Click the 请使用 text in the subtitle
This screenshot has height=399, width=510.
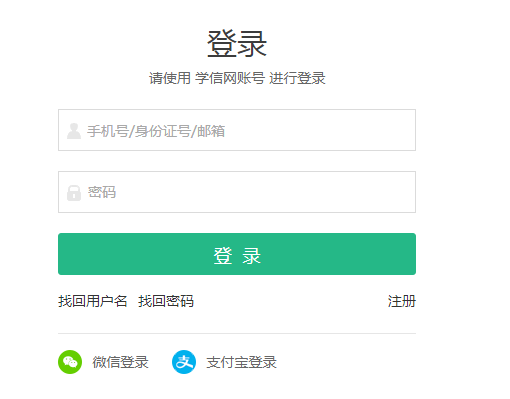pos(170,78)
